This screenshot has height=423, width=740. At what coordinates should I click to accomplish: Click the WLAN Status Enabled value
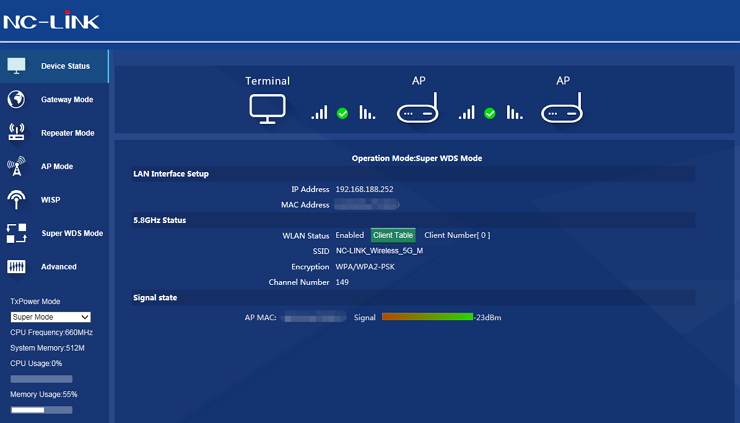[x=350, y=235]
